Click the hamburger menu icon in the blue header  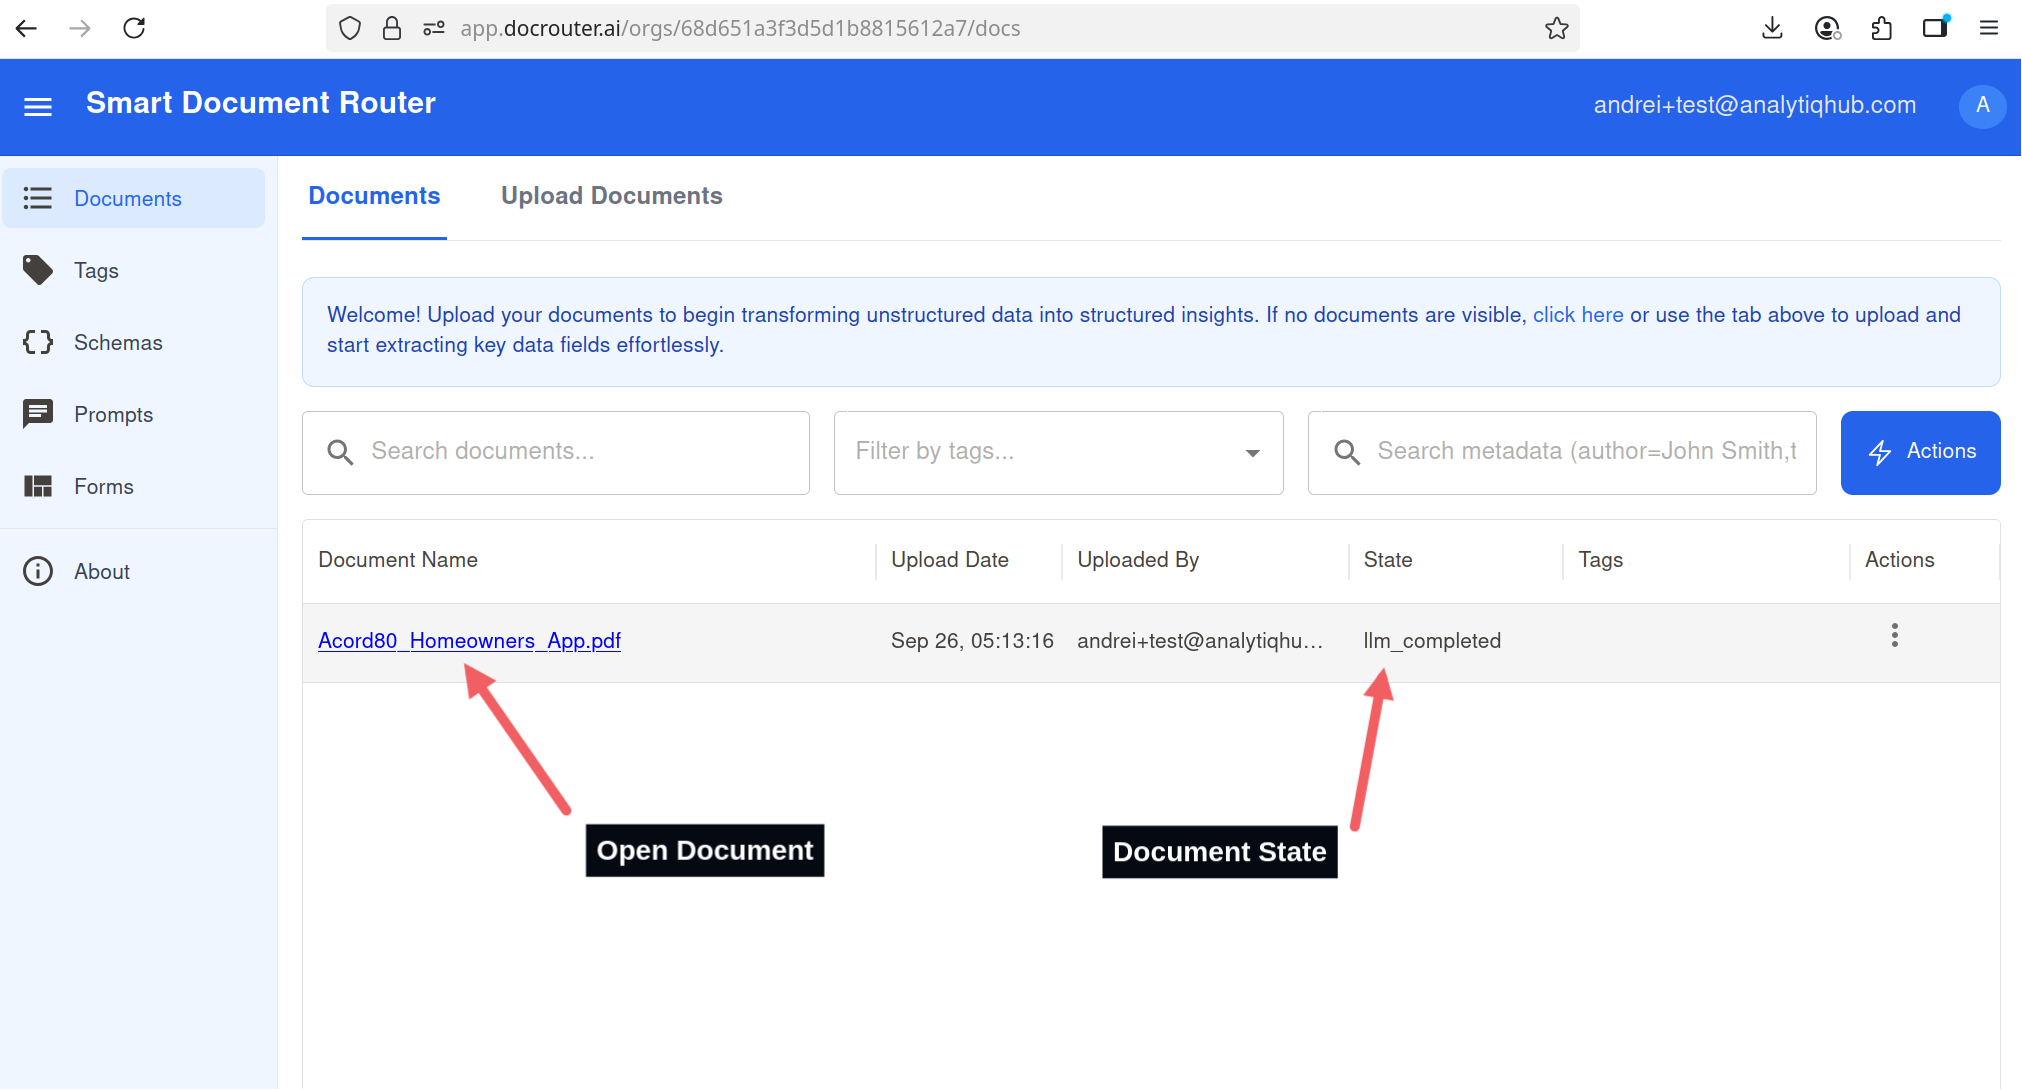[x=38, y=106]
